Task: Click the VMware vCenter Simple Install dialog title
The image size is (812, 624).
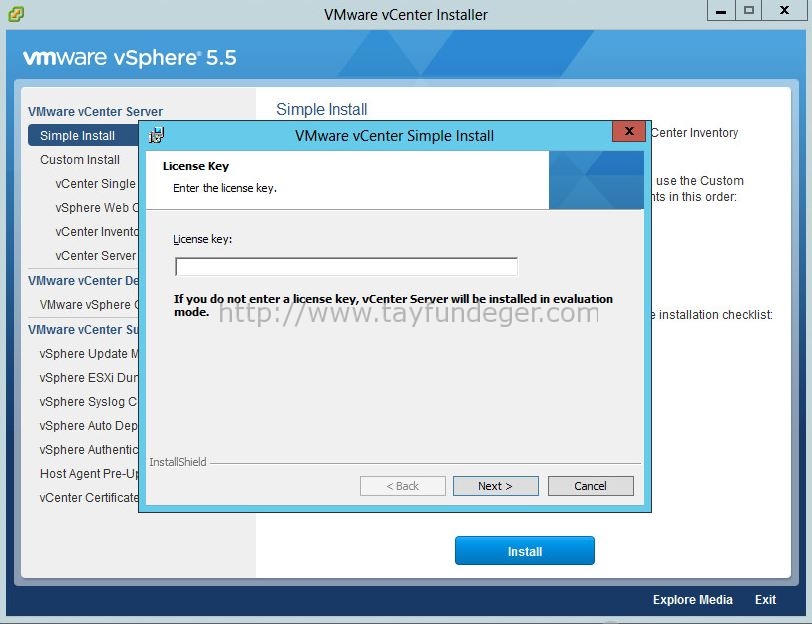Action: click(394, 136)
